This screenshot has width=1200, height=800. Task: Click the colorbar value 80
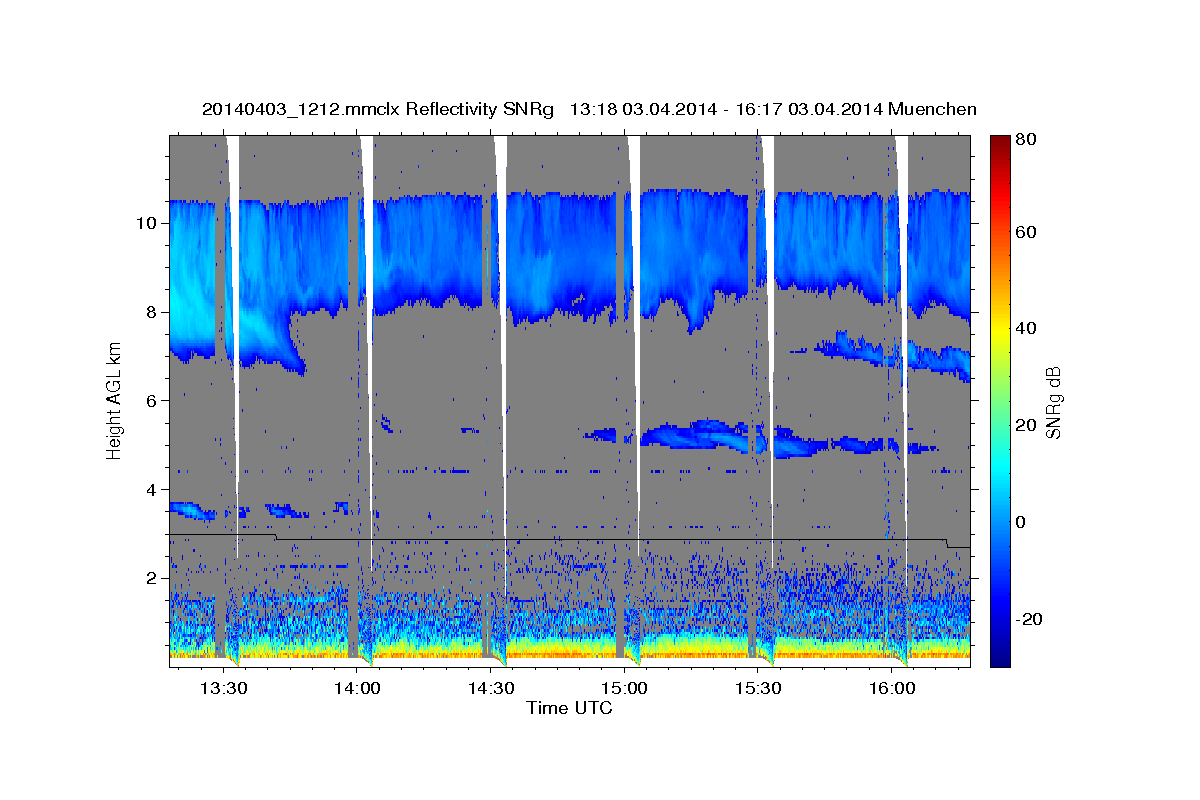(x=1025, y=140)
